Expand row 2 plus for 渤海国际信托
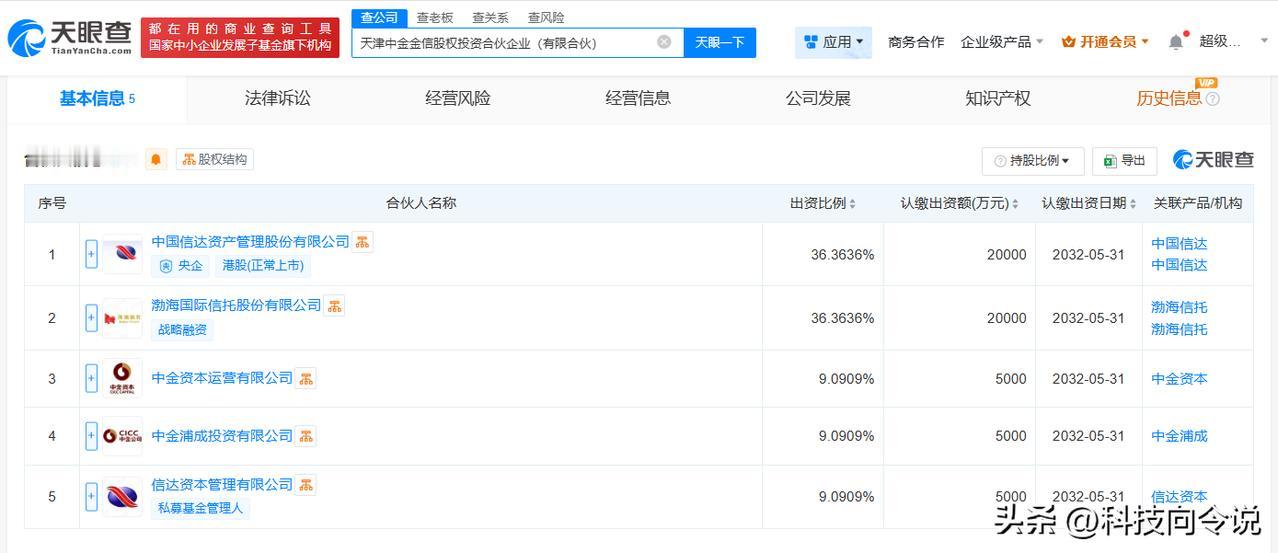Screen dimensions: 1278x553 click(91, 318)
